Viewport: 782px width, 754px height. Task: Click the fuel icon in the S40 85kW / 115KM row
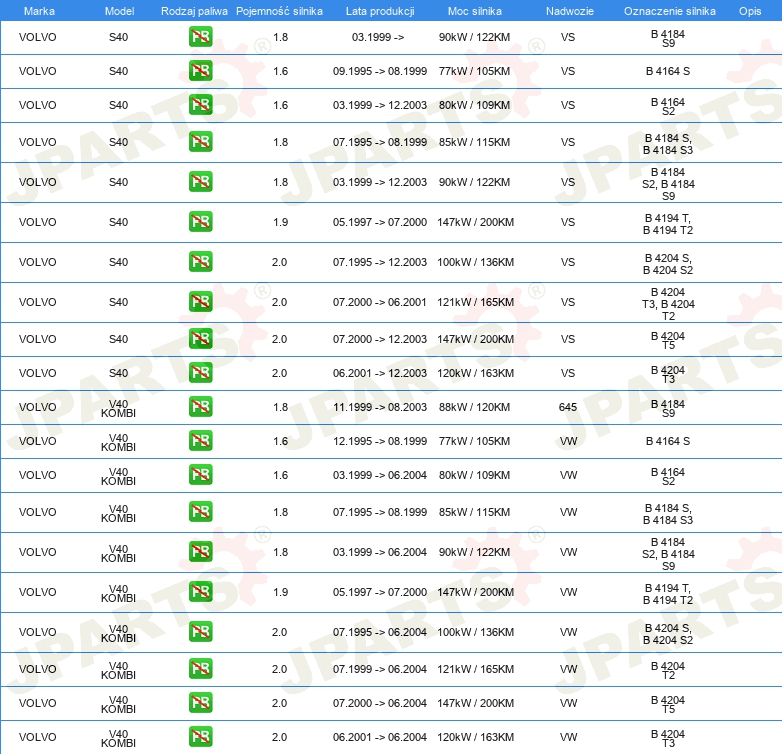[200, 141]
